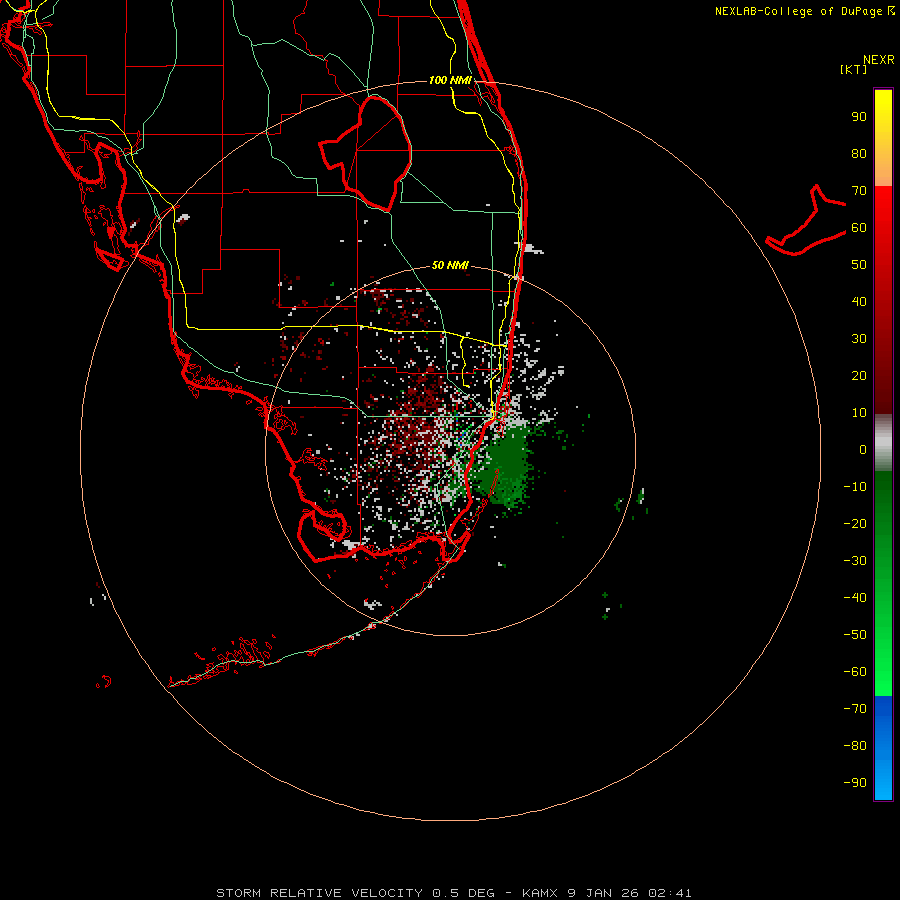900x900 pixels.
Task: Click the 02:41 timestamp in the caption
Action: (x=670, y=893)
